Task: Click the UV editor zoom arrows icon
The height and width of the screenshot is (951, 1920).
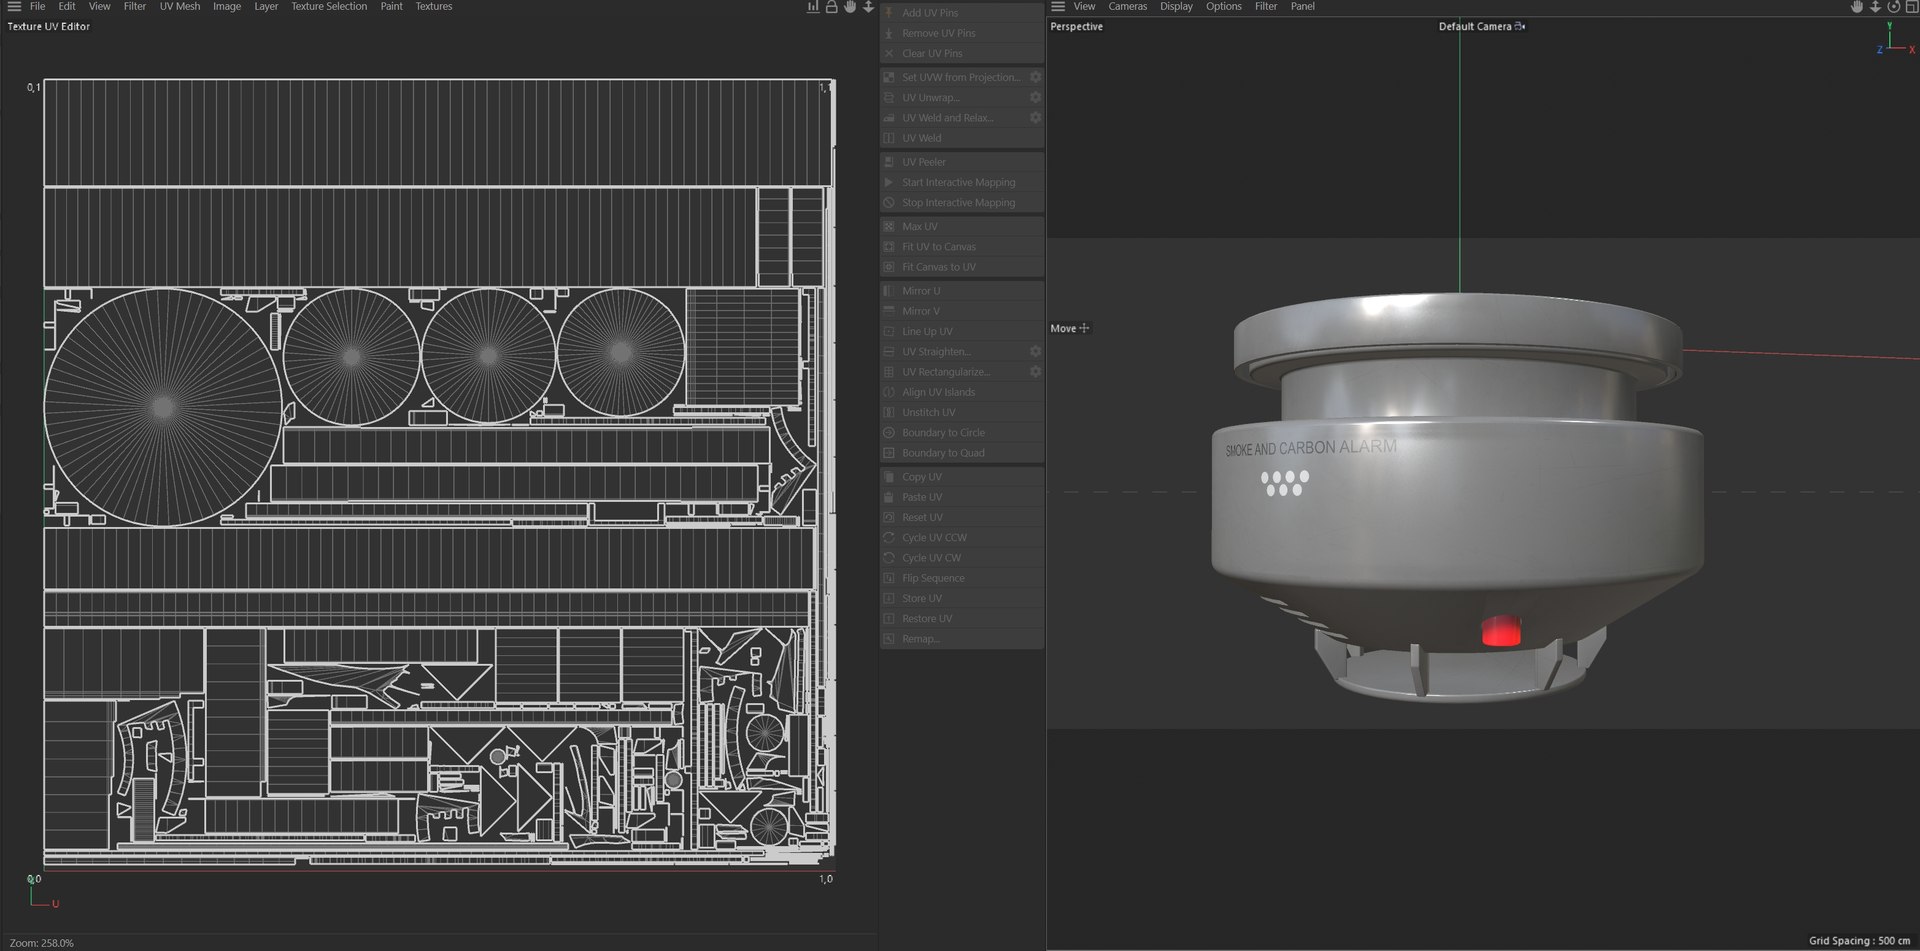Action: tap(867, 7)
